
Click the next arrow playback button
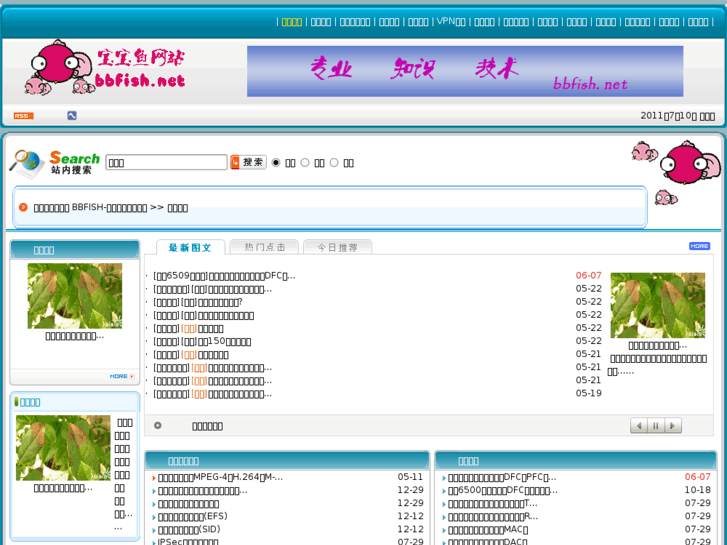[x=673, y=425]
